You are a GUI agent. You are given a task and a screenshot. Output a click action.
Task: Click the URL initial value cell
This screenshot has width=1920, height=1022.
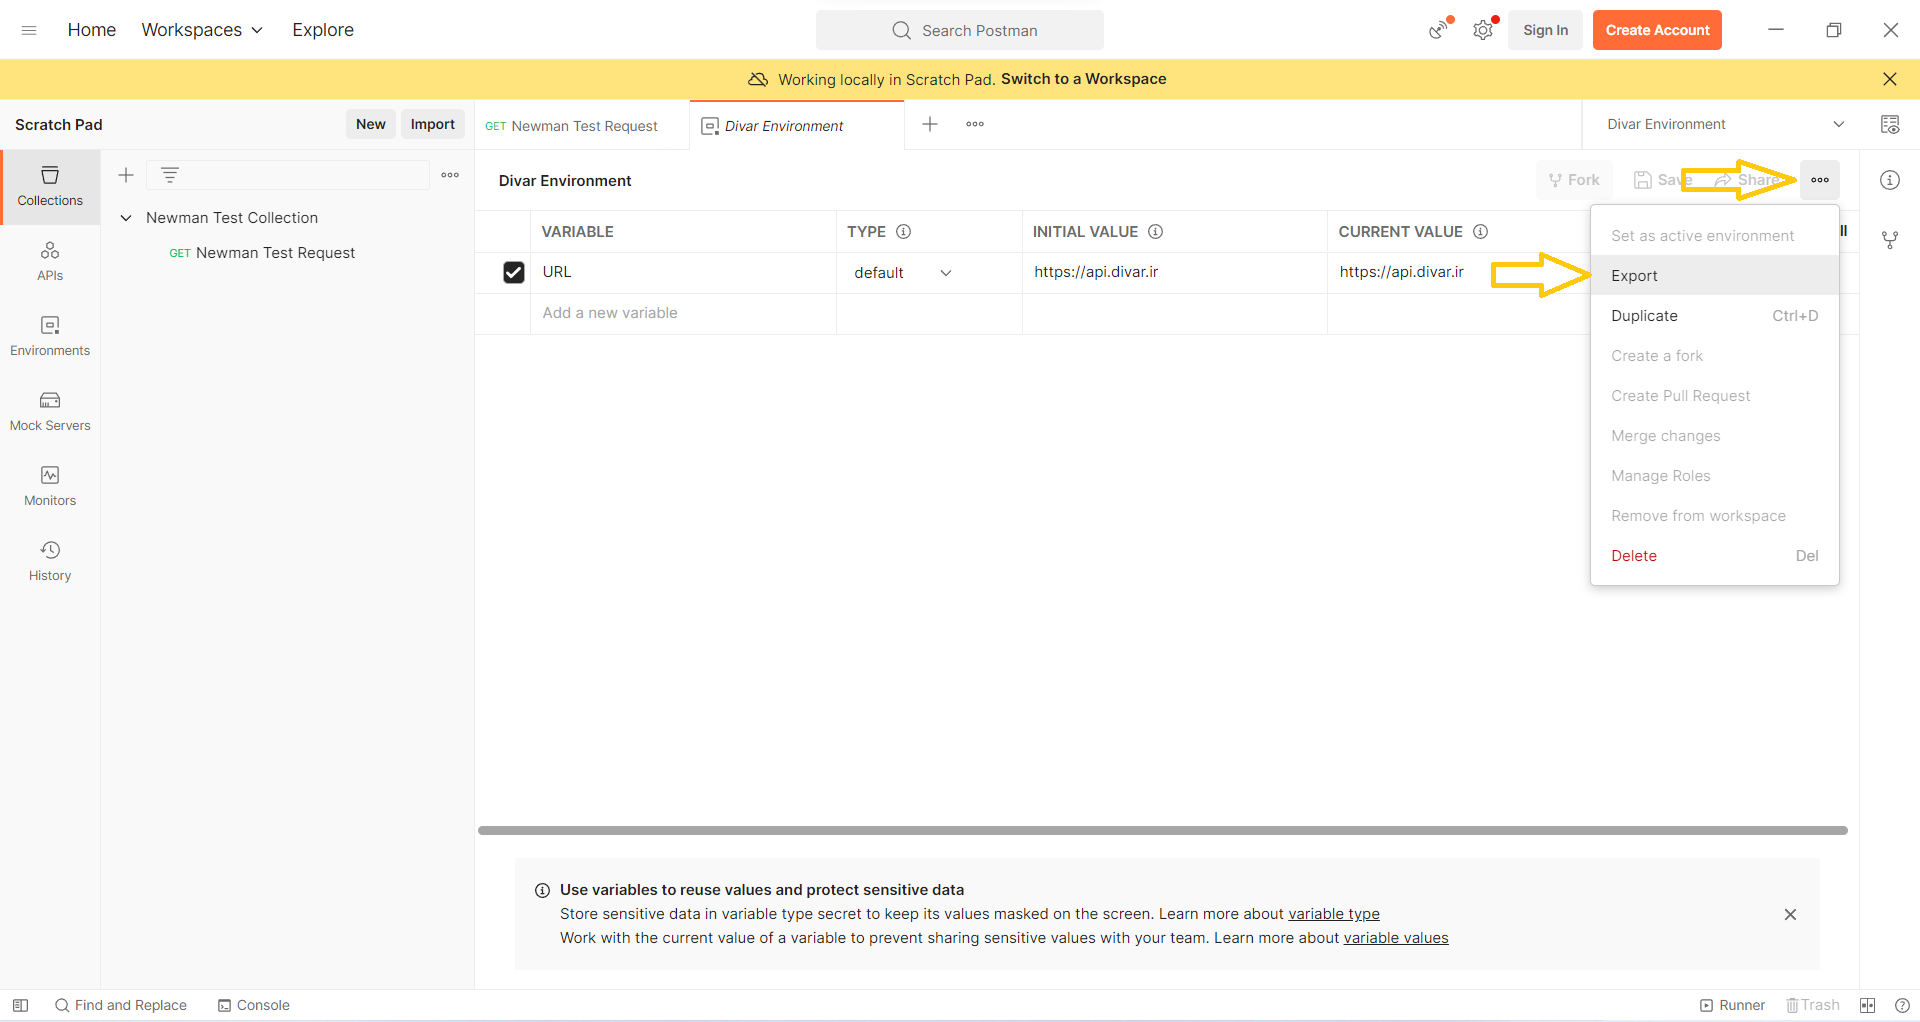1174,272
